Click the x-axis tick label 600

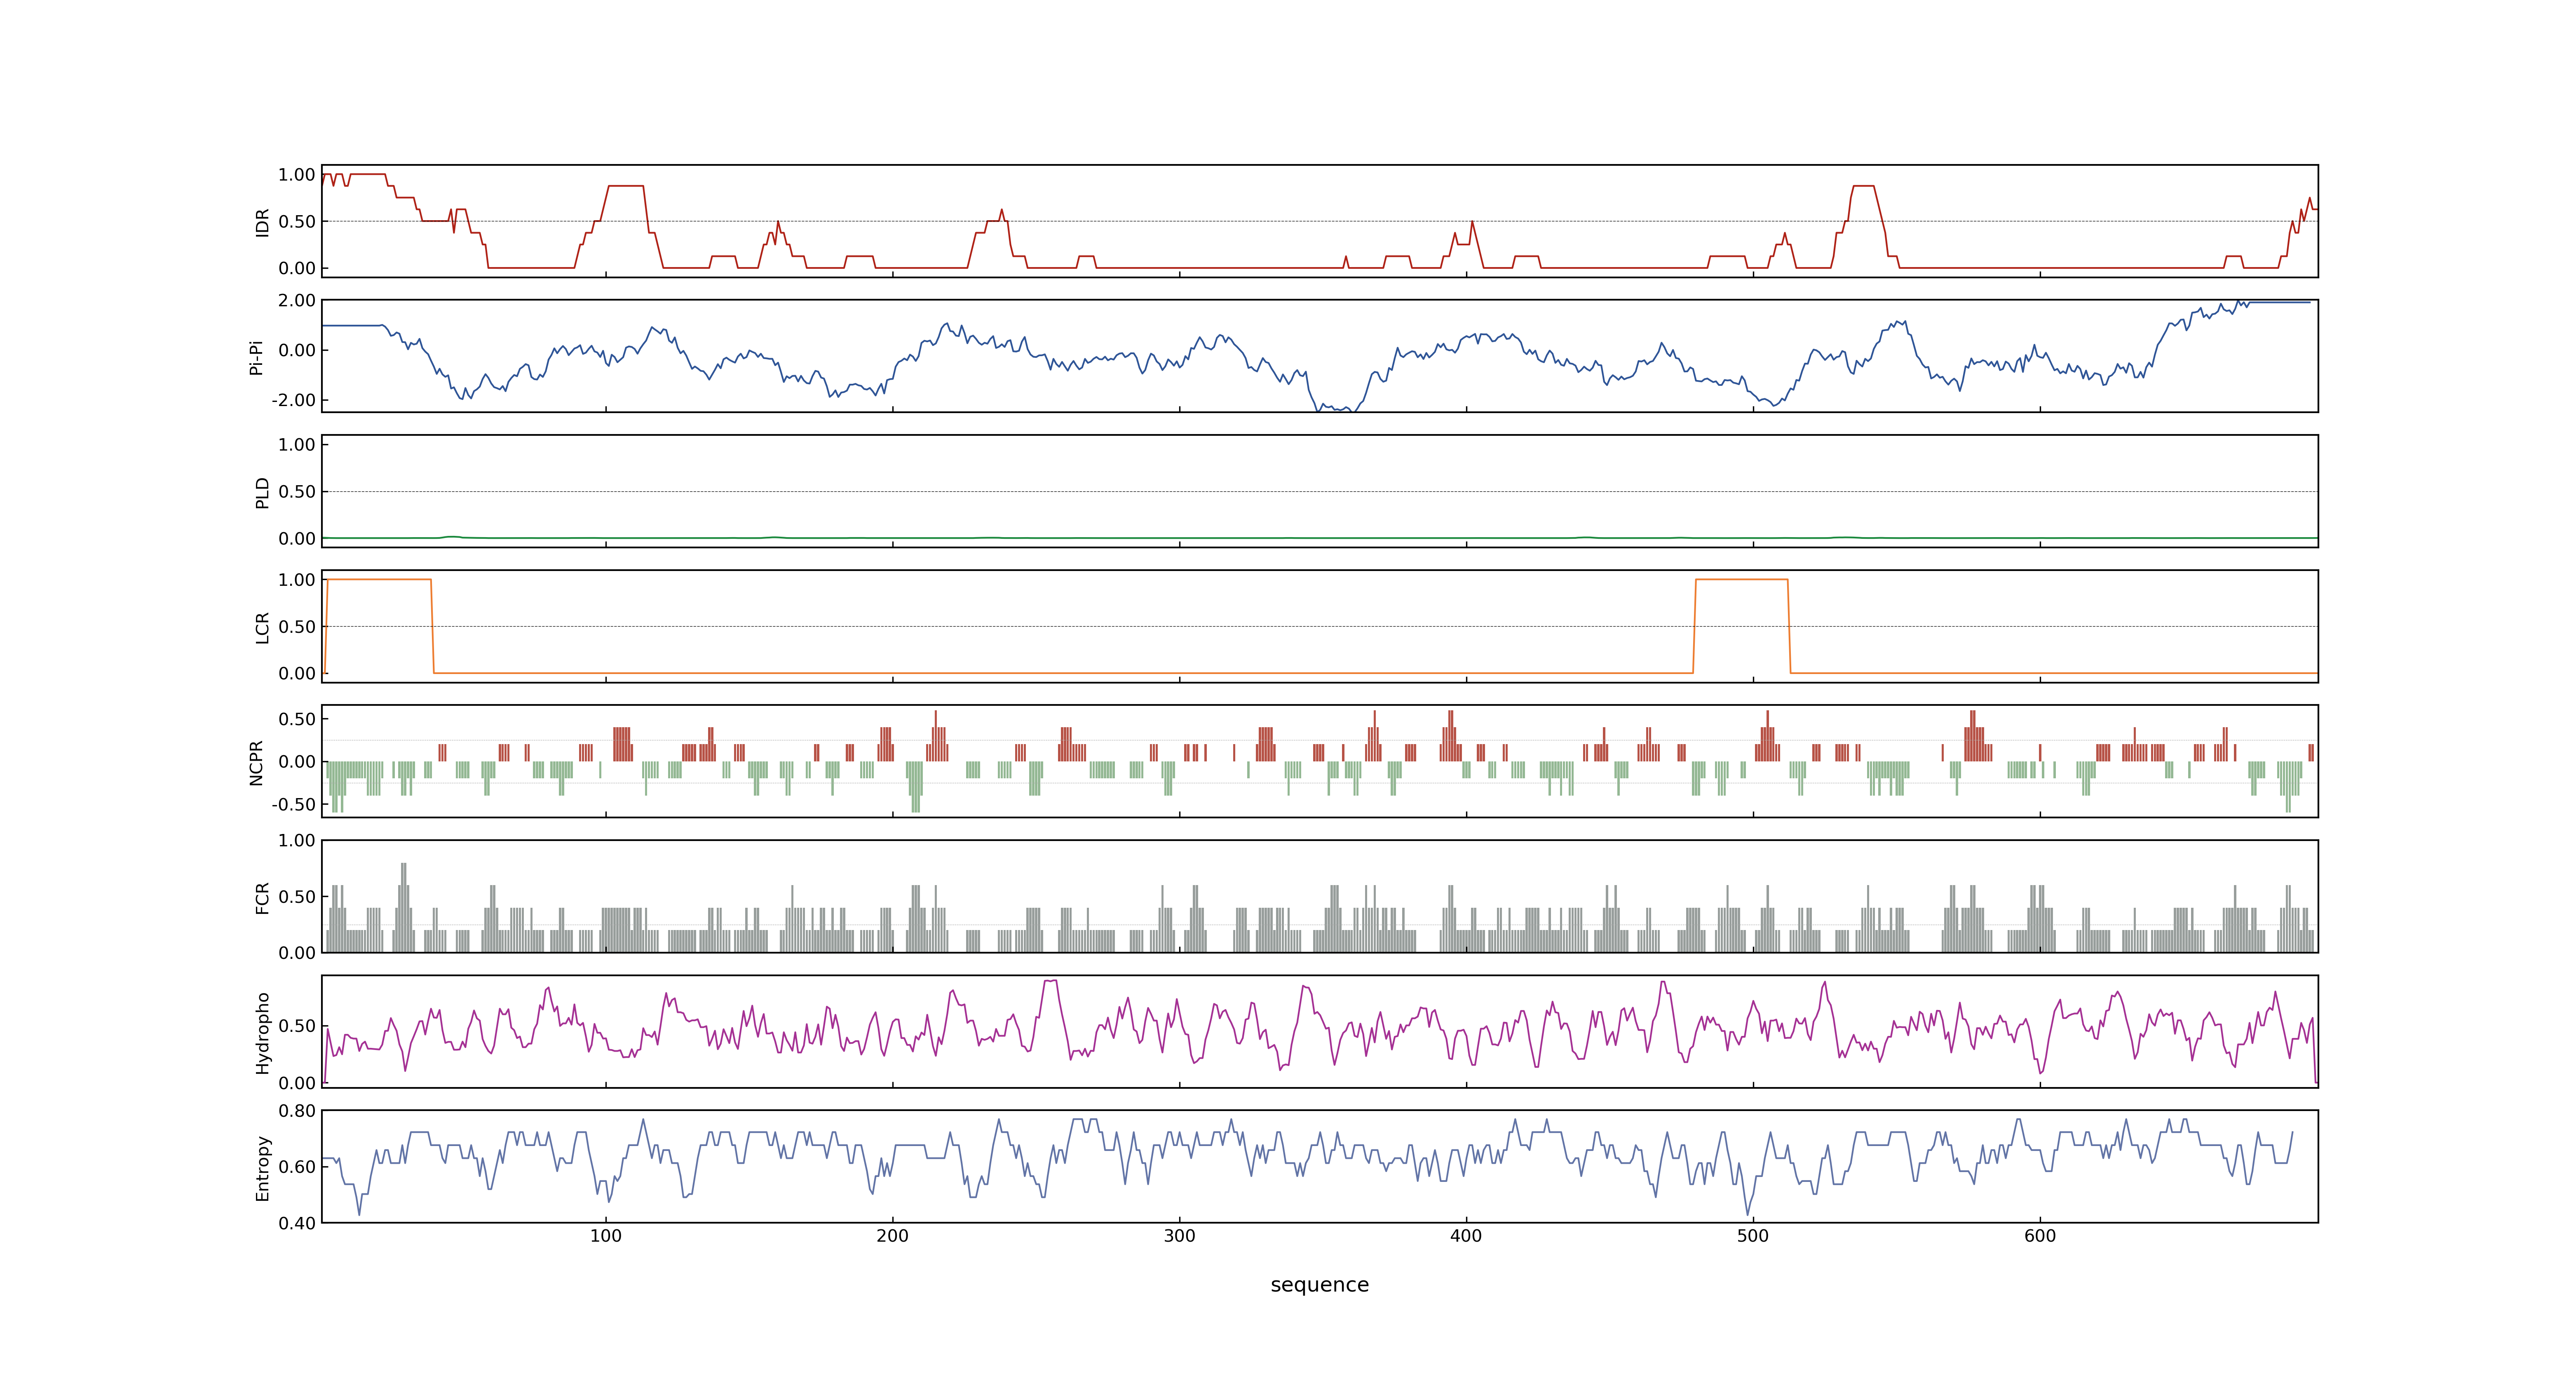click(x=2040, y=1236)
